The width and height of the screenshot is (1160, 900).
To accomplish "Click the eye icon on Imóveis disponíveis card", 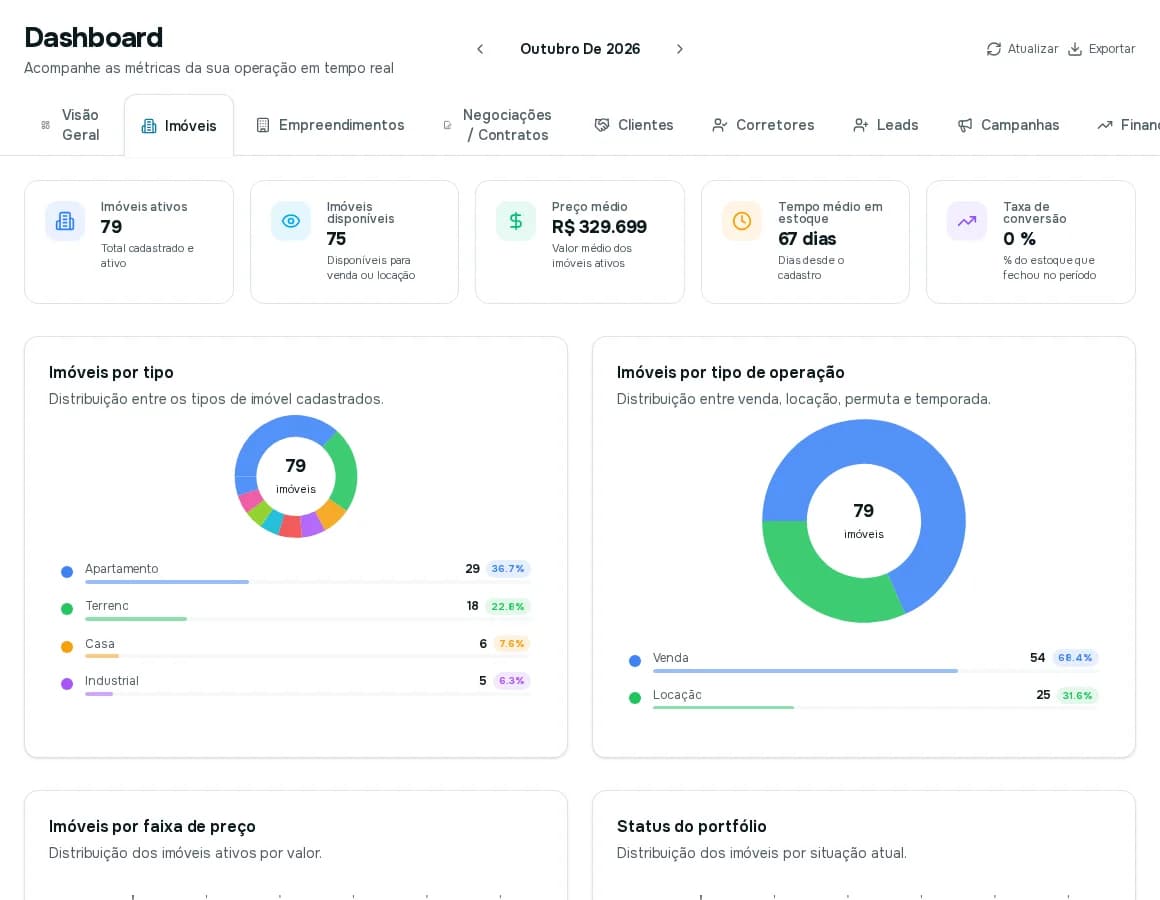I will [291, 221].
